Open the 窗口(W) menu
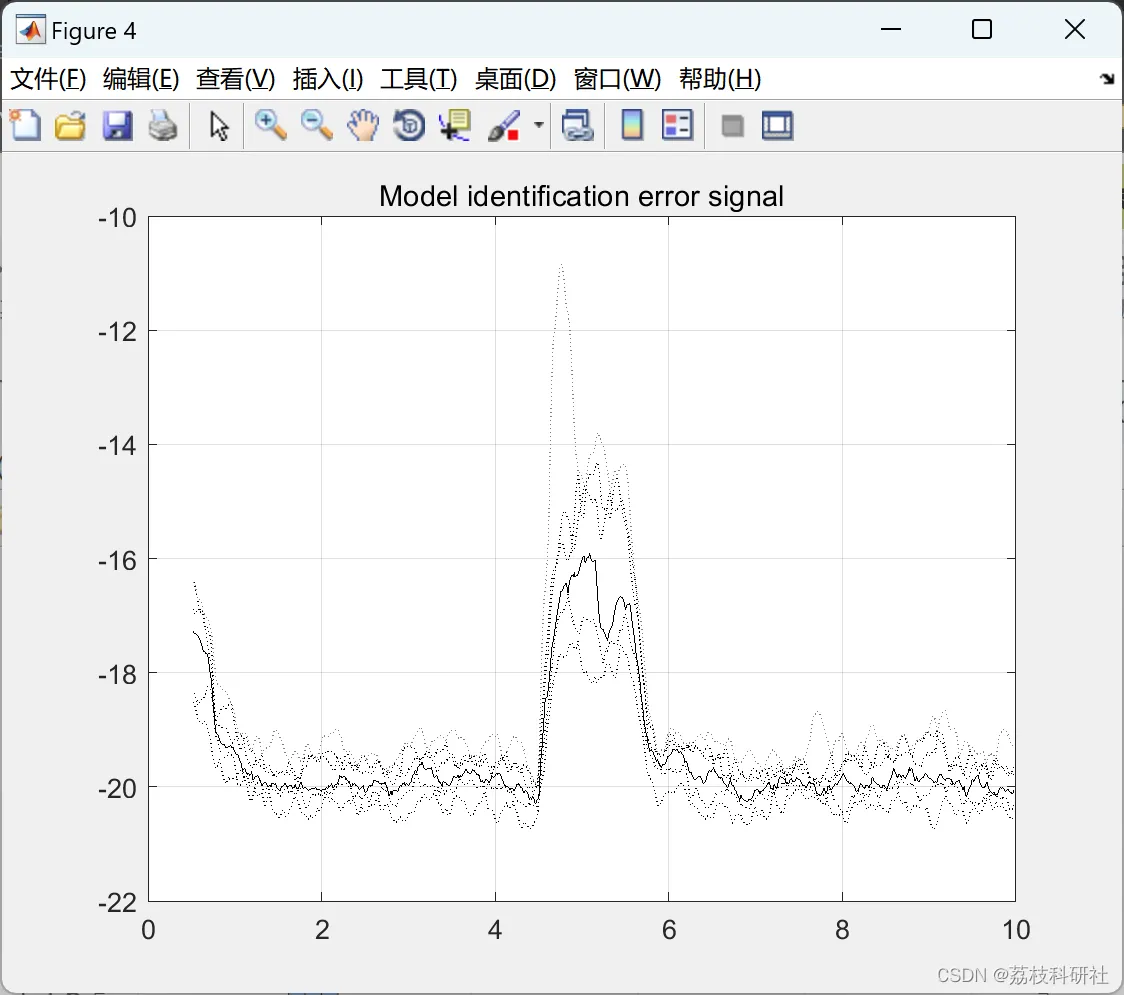Viewport: 1124px width, 995px height. click(617, 79)
